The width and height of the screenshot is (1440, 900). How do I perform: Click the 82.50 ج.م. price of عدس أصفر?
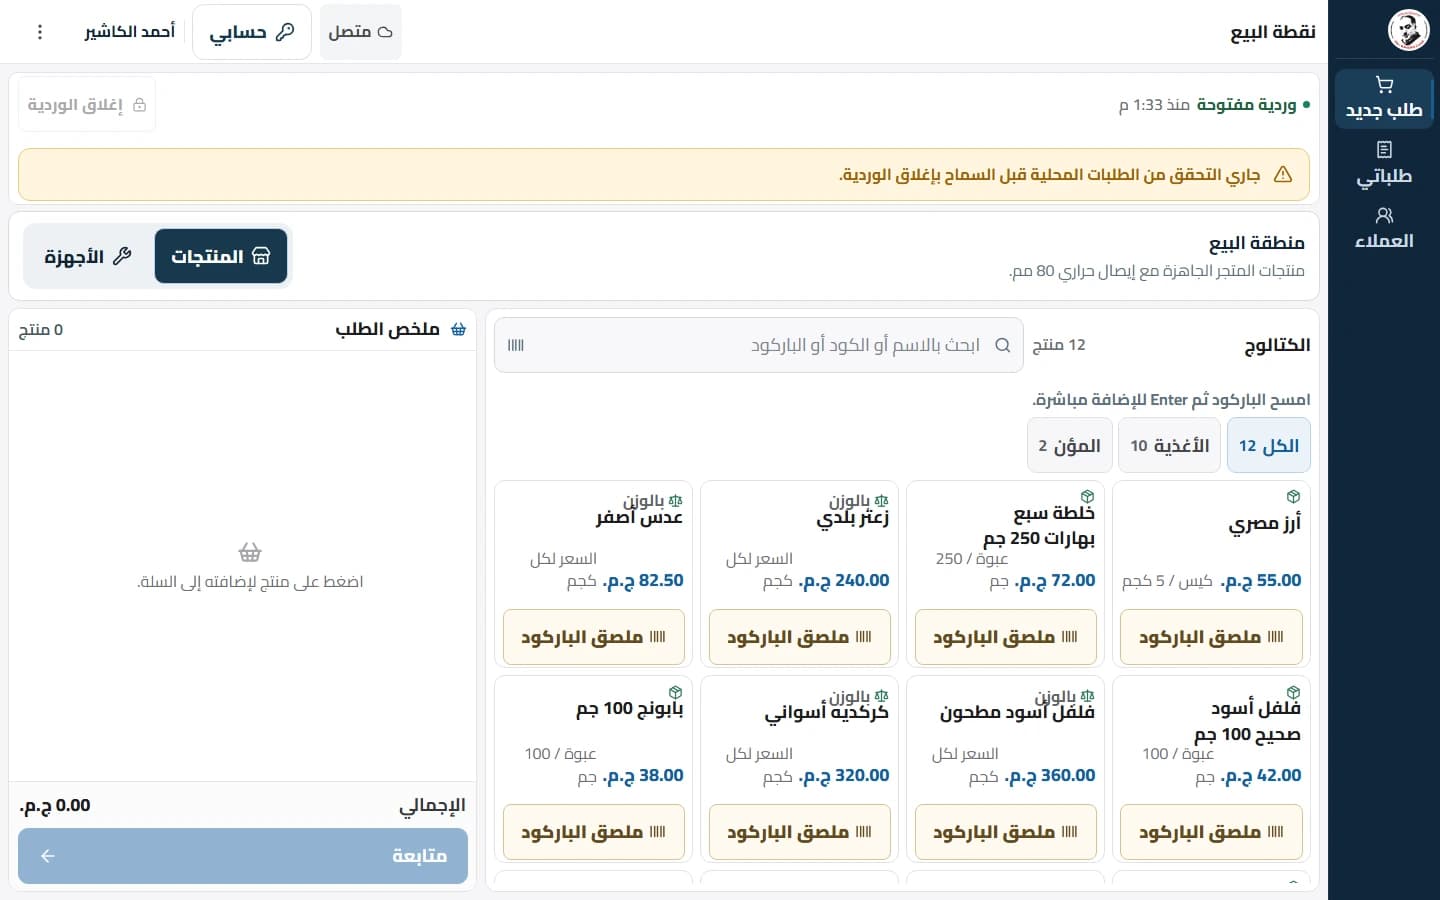point(642,580)
